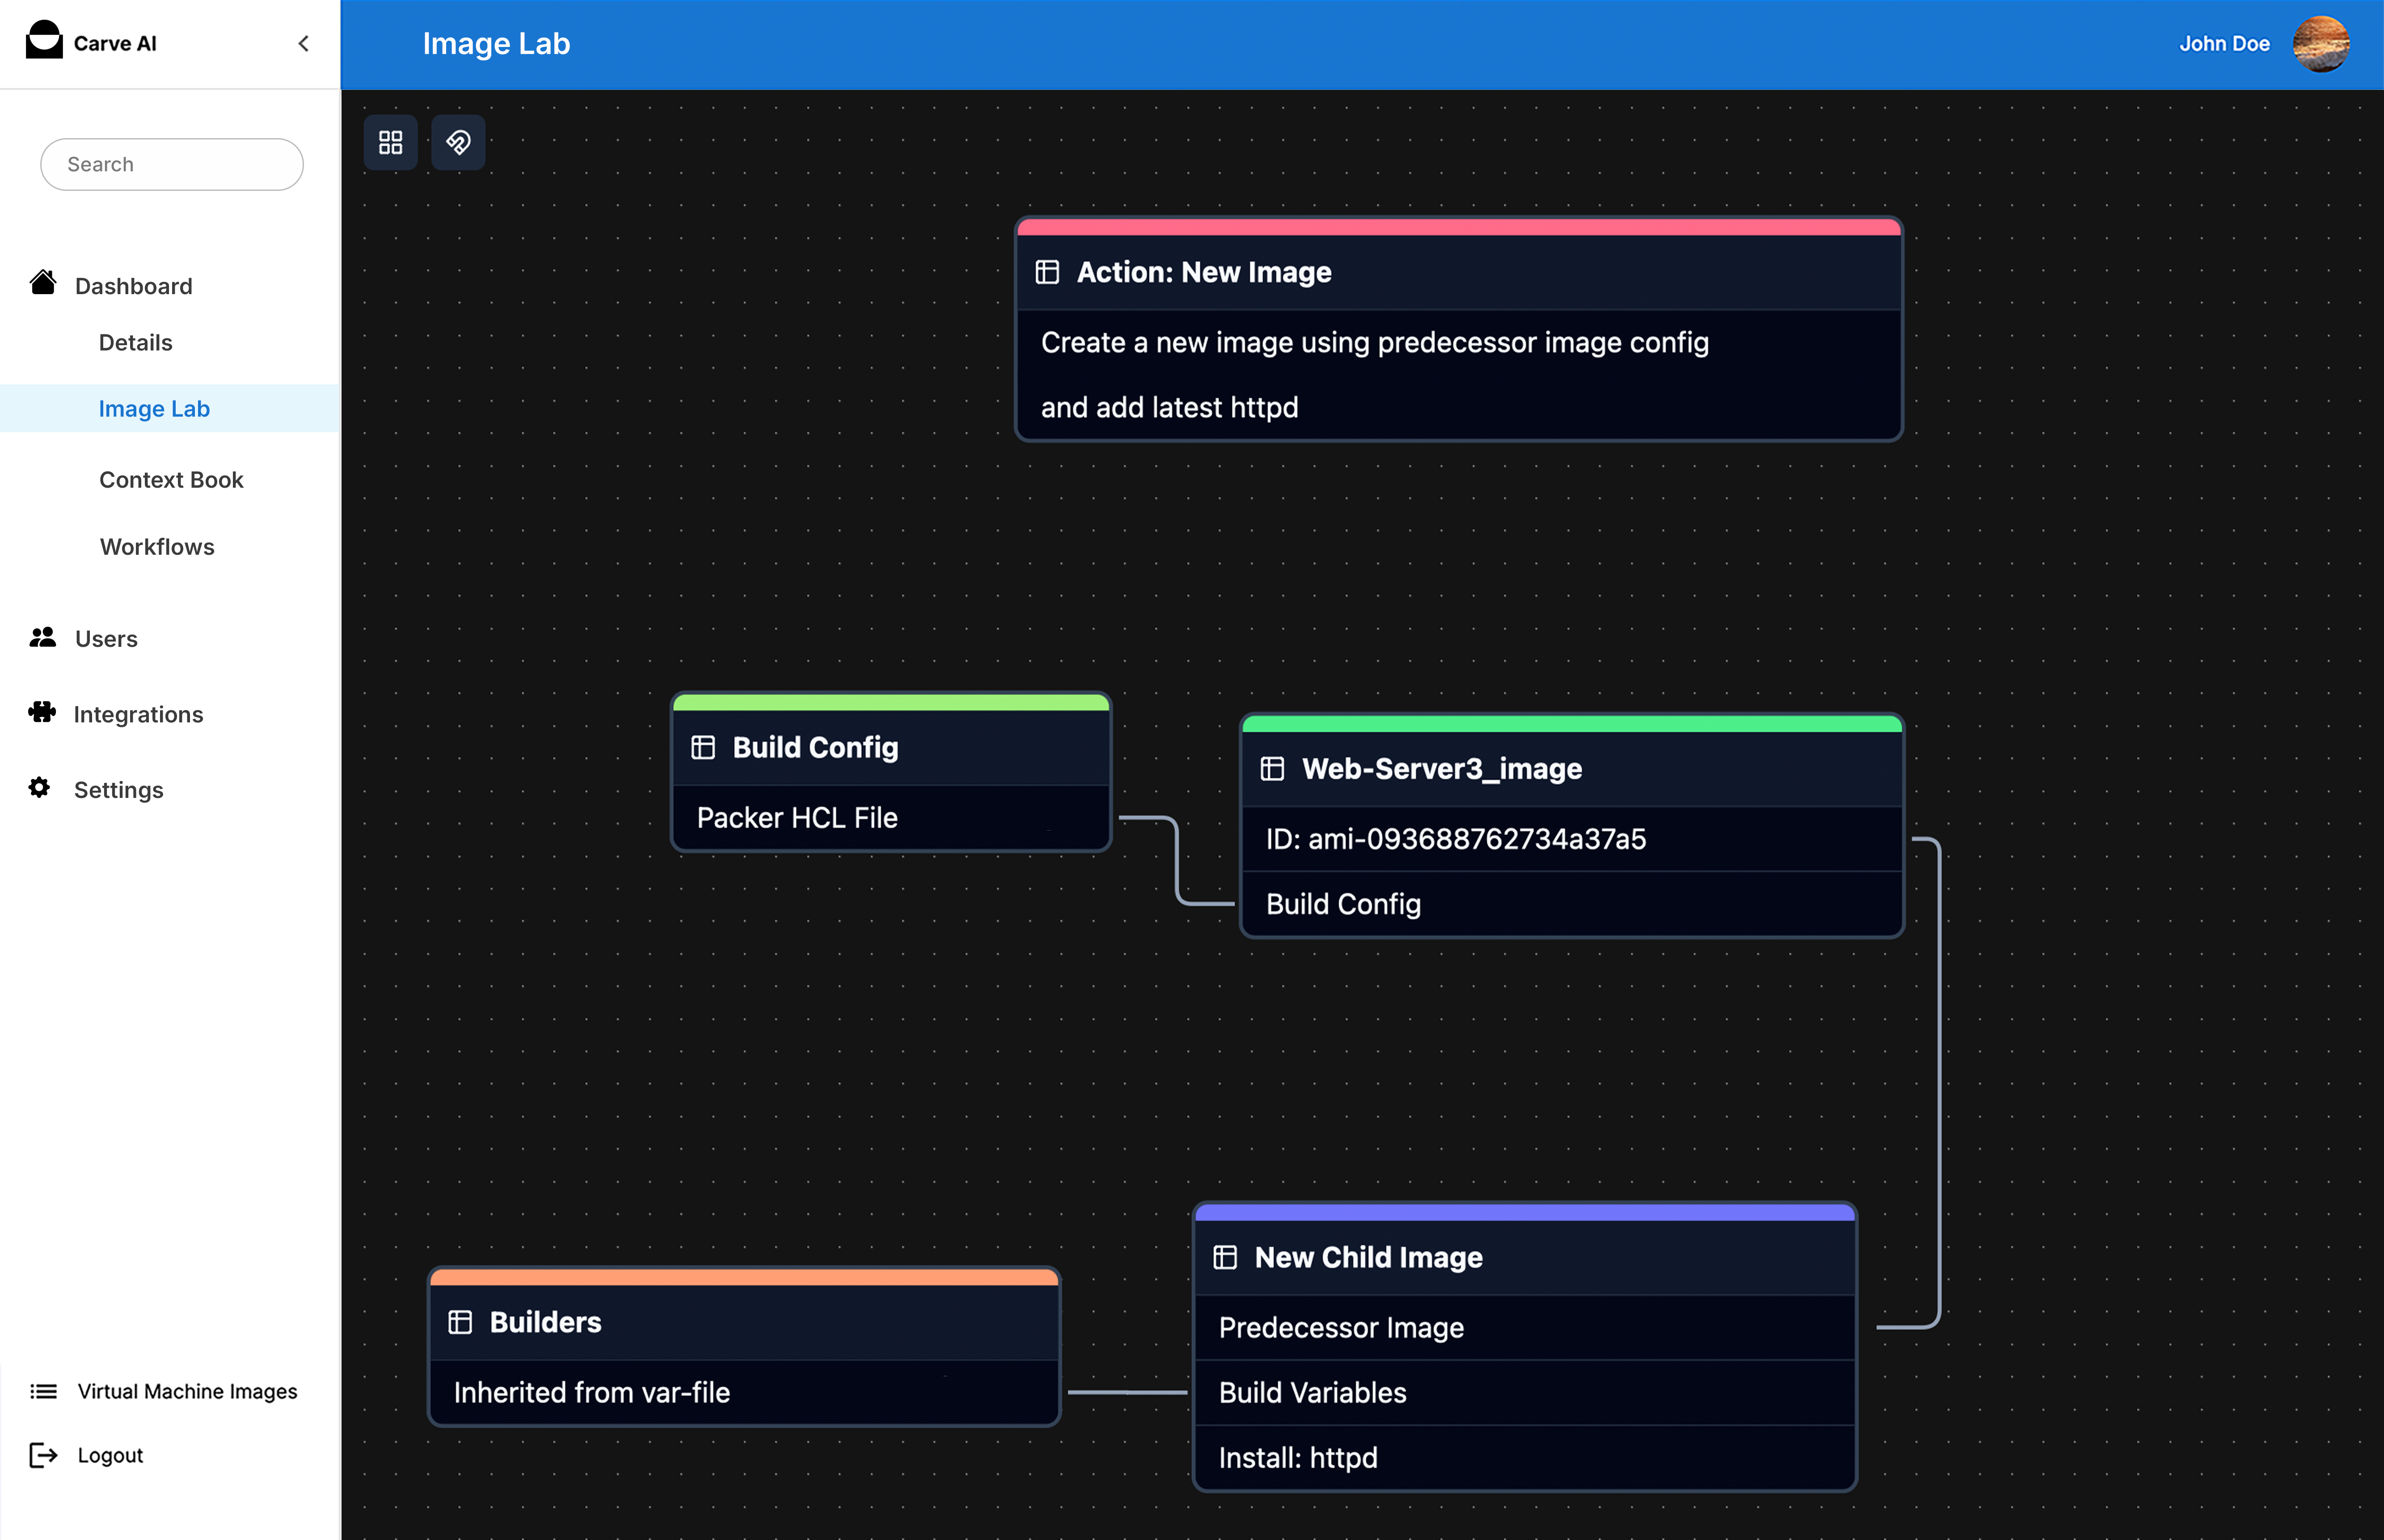Click the grid layout toolbar button
The height and width of the screenshot is (1540, 2384).
[x=391, y=142]
